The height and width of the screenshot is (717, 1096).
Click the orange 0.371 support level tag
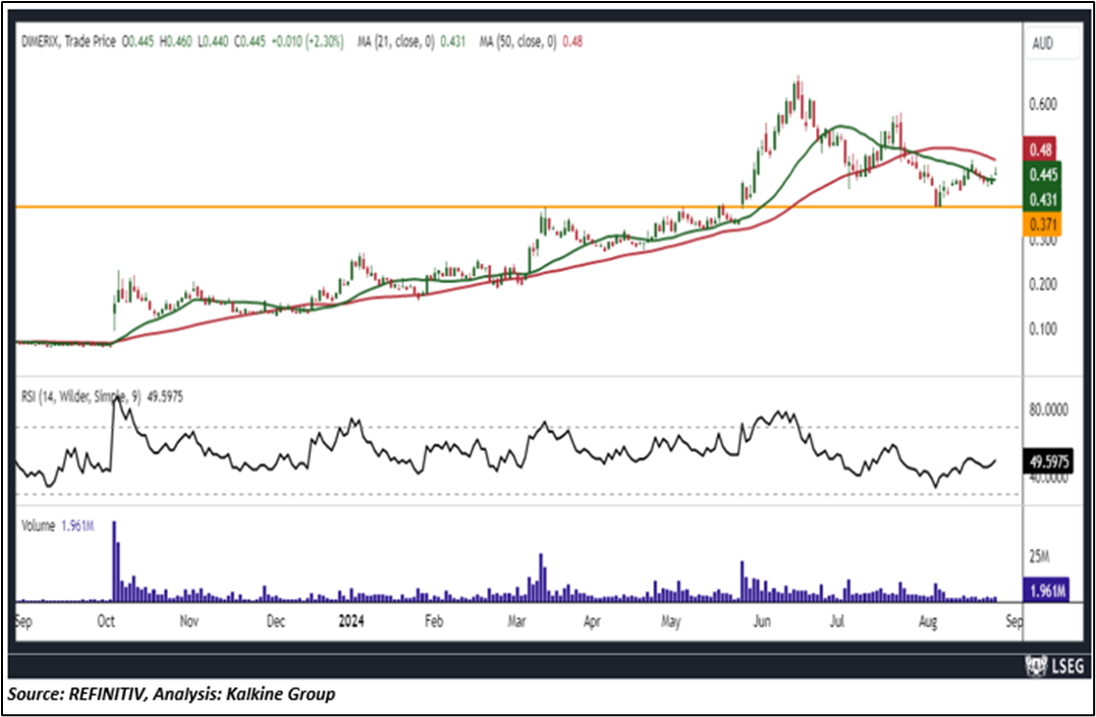(x=1041, y=225)
